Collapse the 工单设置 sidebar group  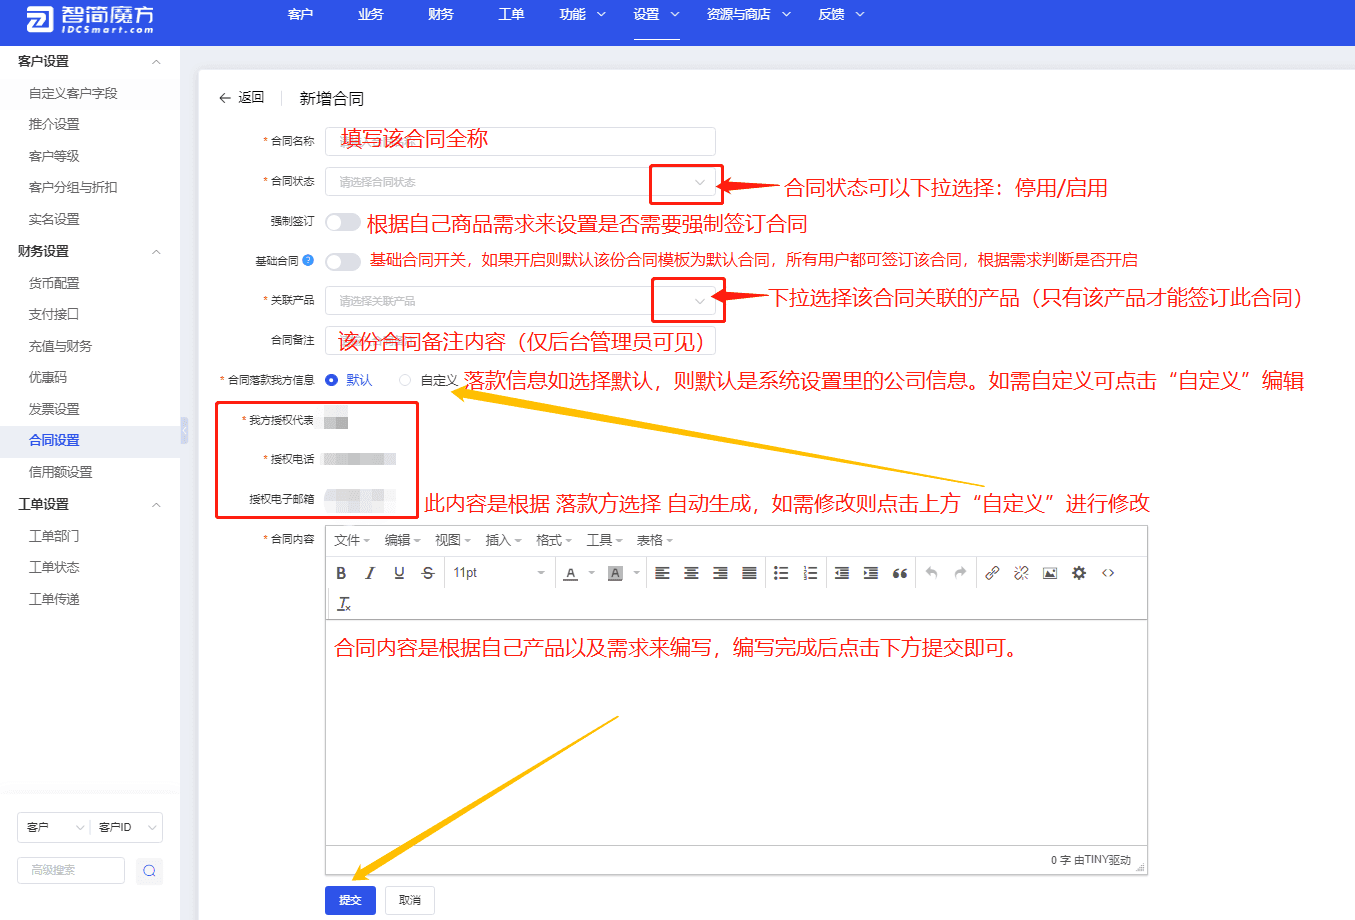coord(156,505)
